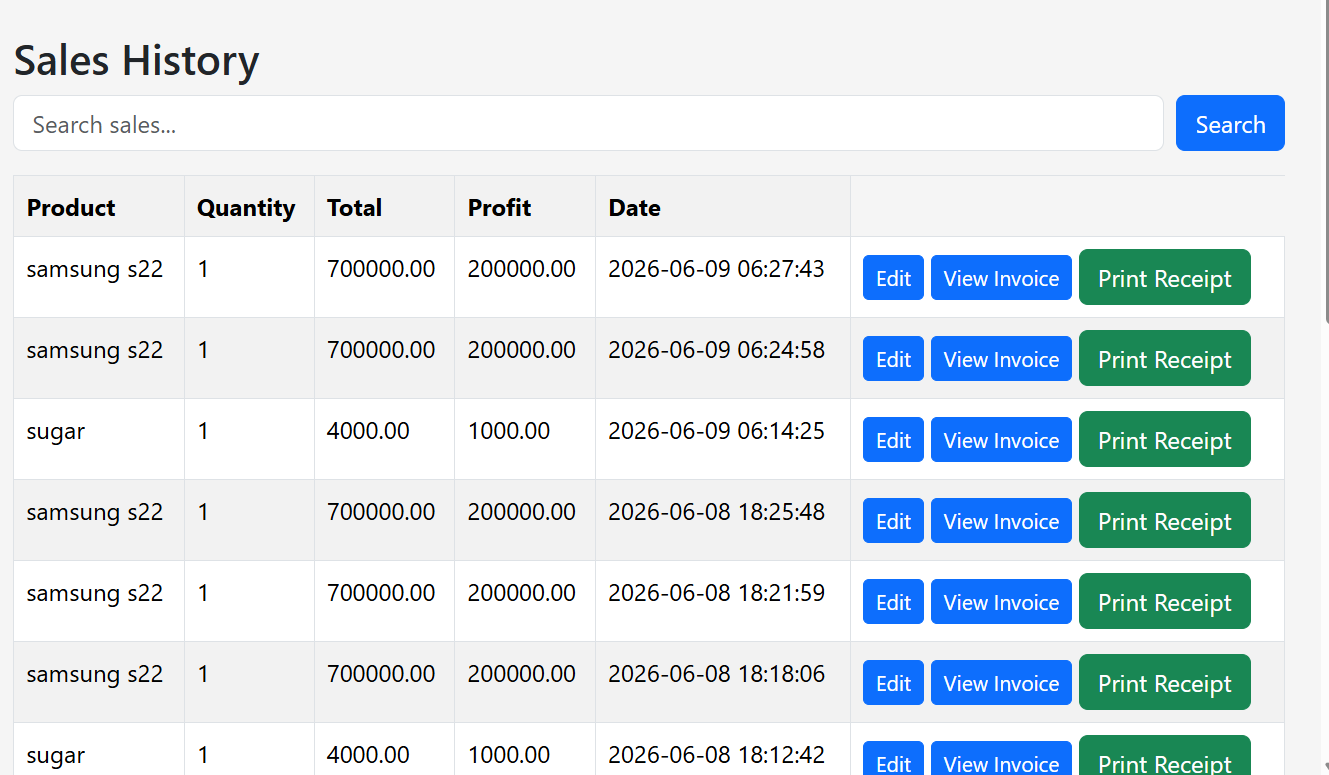
Task: Print Receipt for the 06:14:25 sugar sale
Action: tap(1165, 439)
